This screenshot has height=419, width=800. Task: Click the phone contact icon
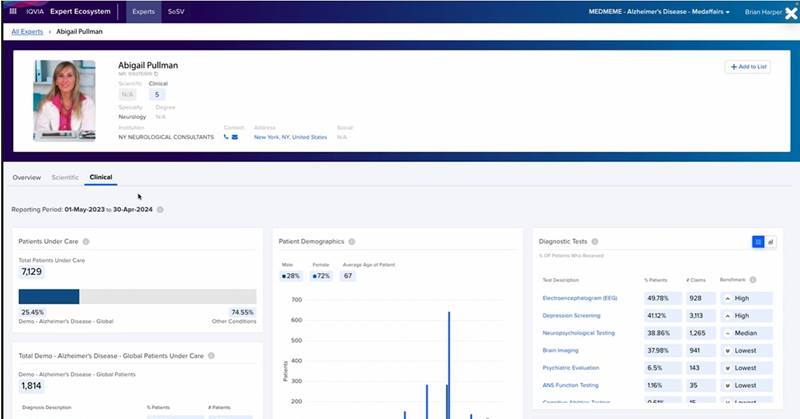coord(226,137)
